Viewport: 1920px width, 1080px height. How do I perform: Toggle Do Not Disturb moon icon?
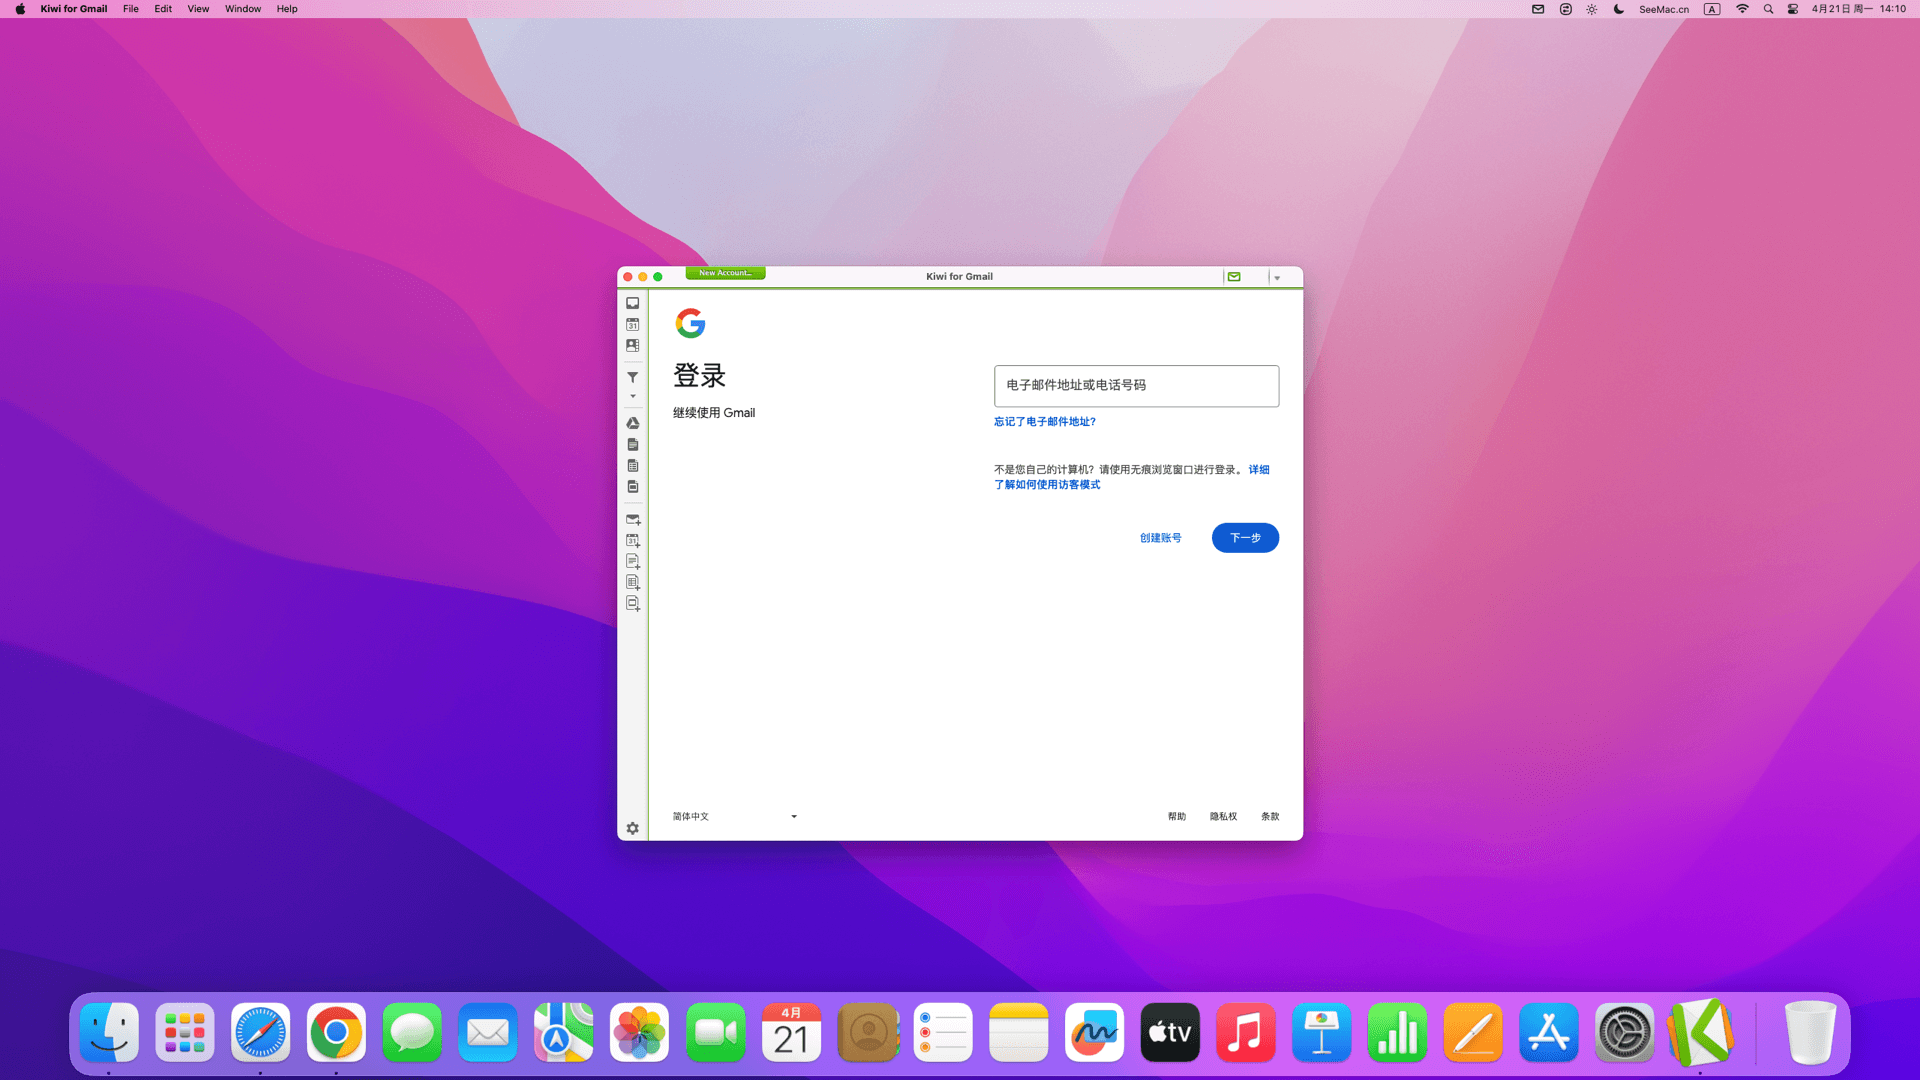click(x=1619, y=9)
